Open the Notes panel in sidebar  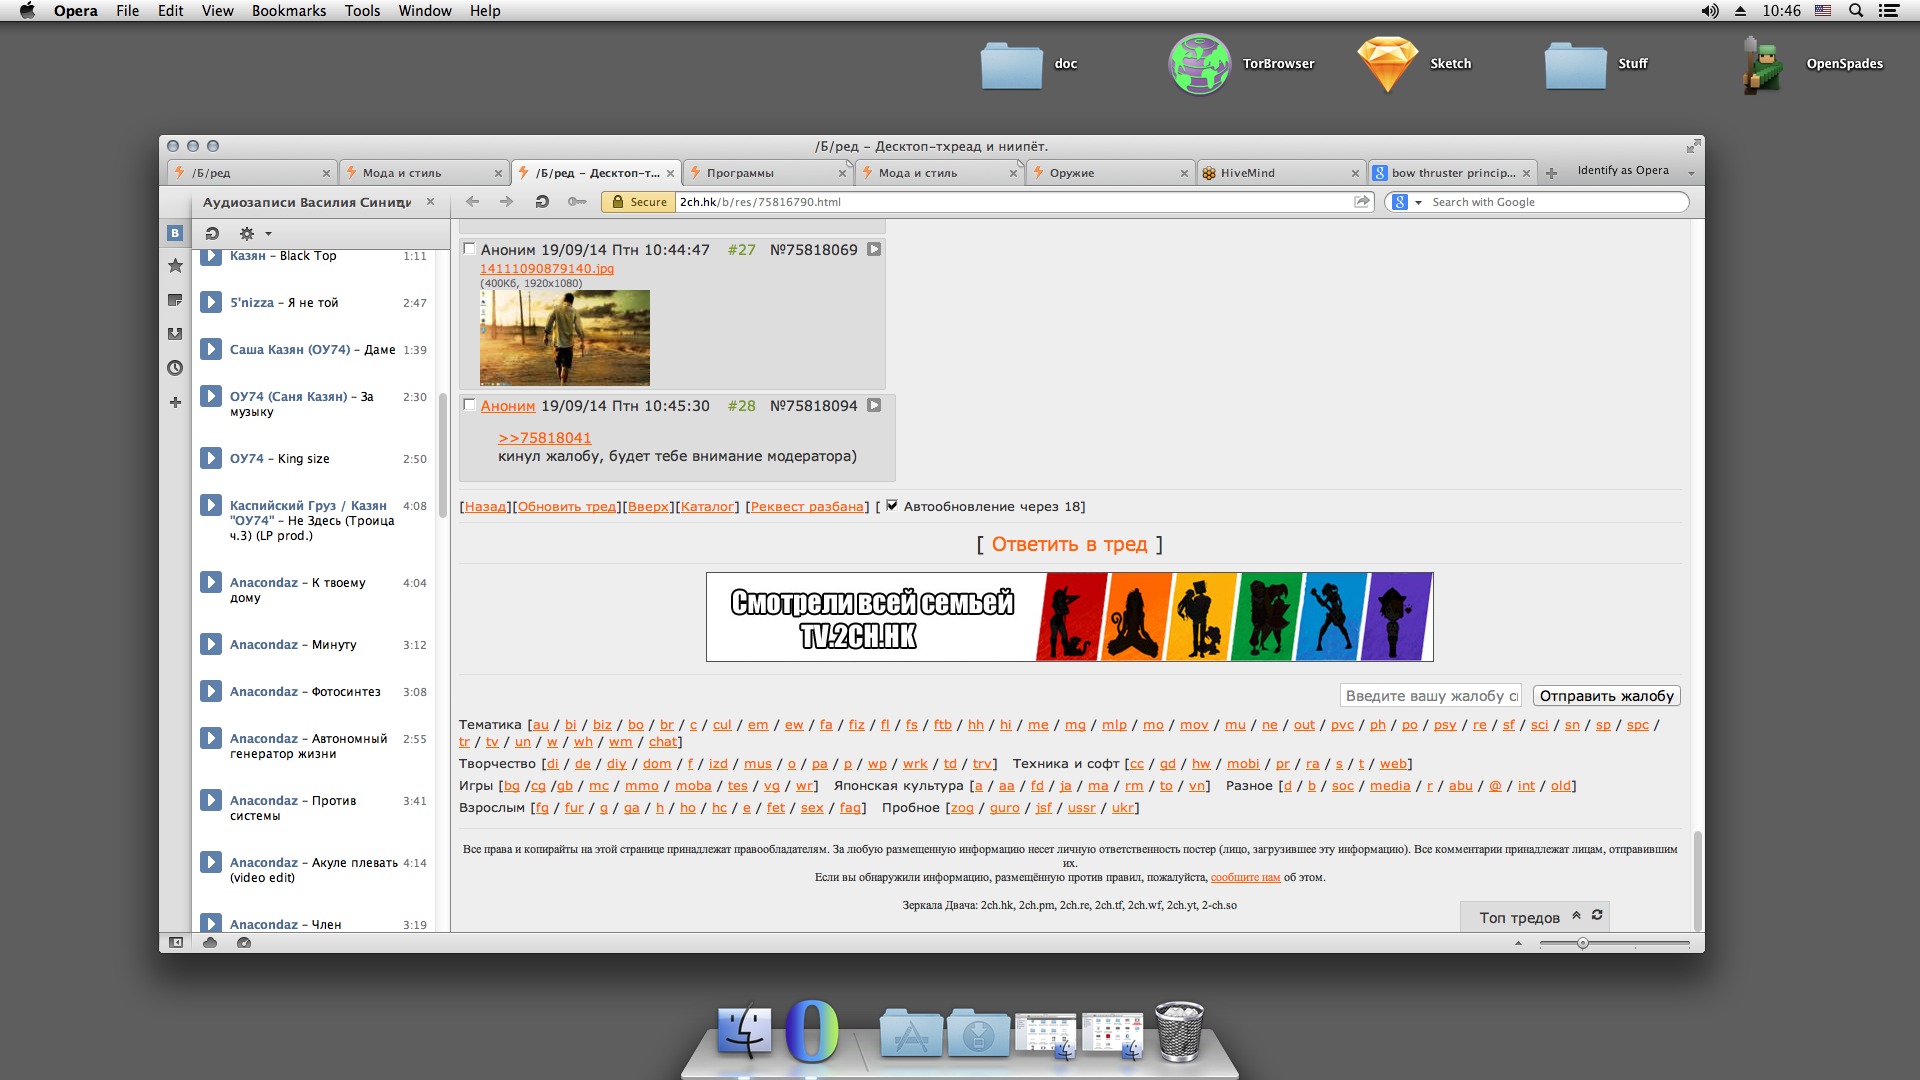click(175, 300)
